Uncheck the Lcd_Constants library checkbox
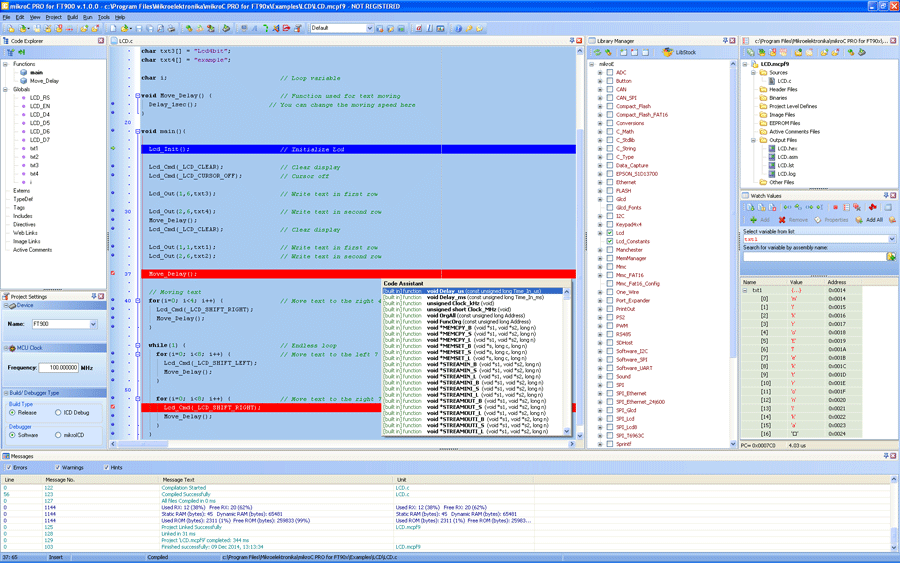900x563 pixels. tap(610, 242)
